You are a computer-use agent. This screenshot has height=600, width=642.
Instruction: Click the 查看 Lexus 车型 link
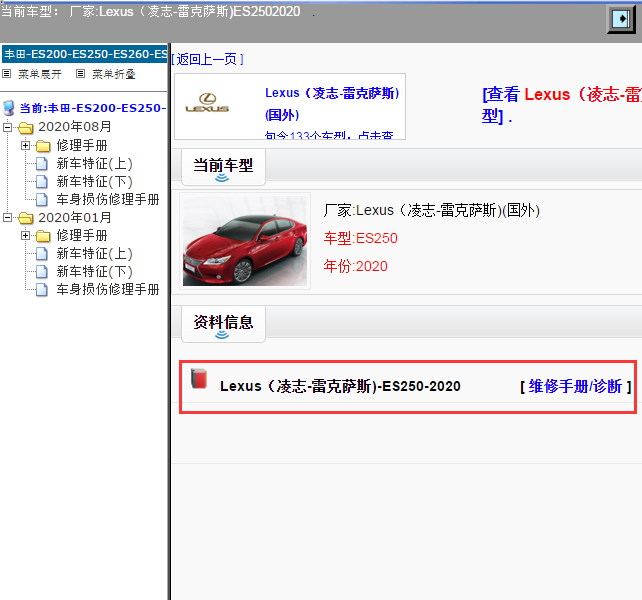(x=562, y=105)
